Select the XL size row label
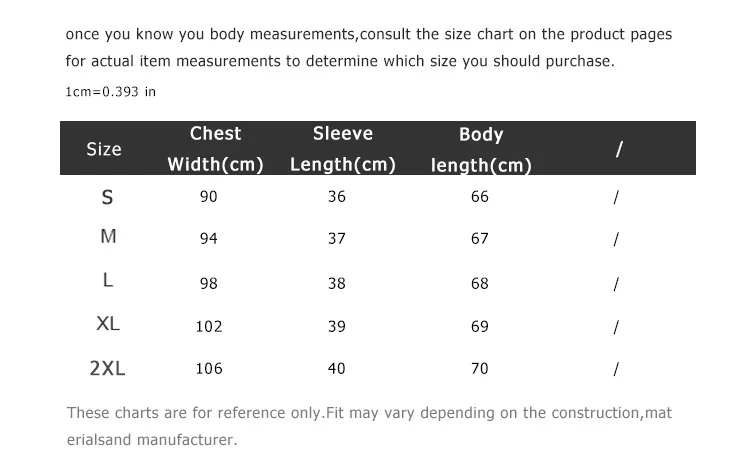This screenshot has width=750, height=472. [108, 324]
